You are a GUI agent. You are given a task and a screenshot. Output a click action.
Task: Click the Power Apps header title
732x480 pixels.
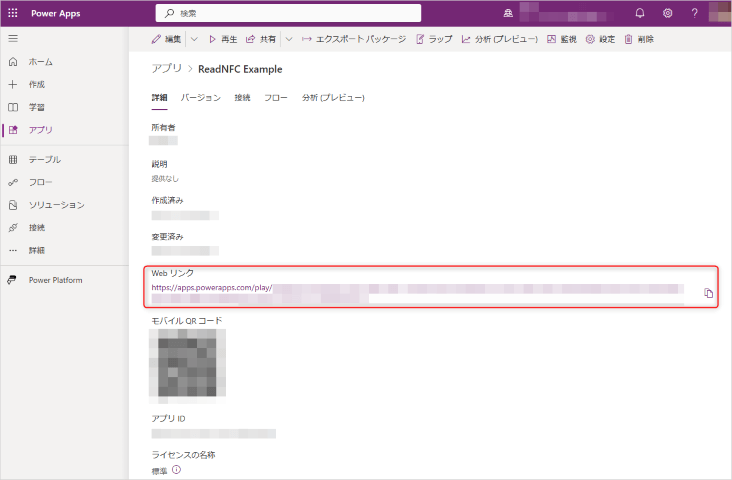(56, 13)
